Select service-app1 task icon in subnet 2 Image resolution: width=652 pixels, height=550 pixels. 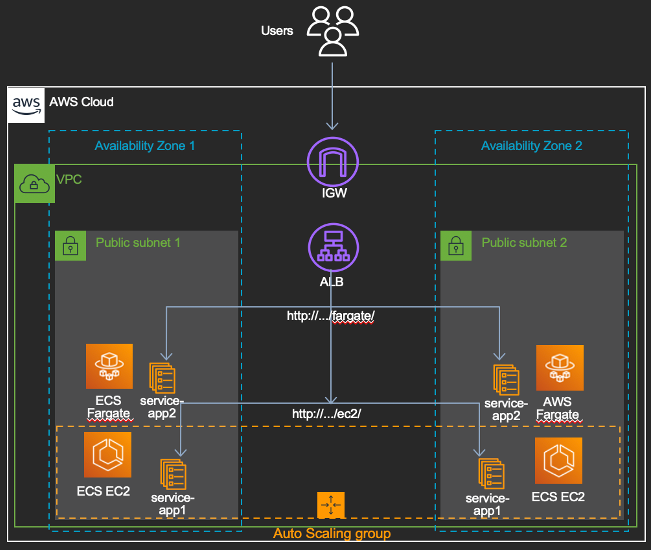coord(491,474)
